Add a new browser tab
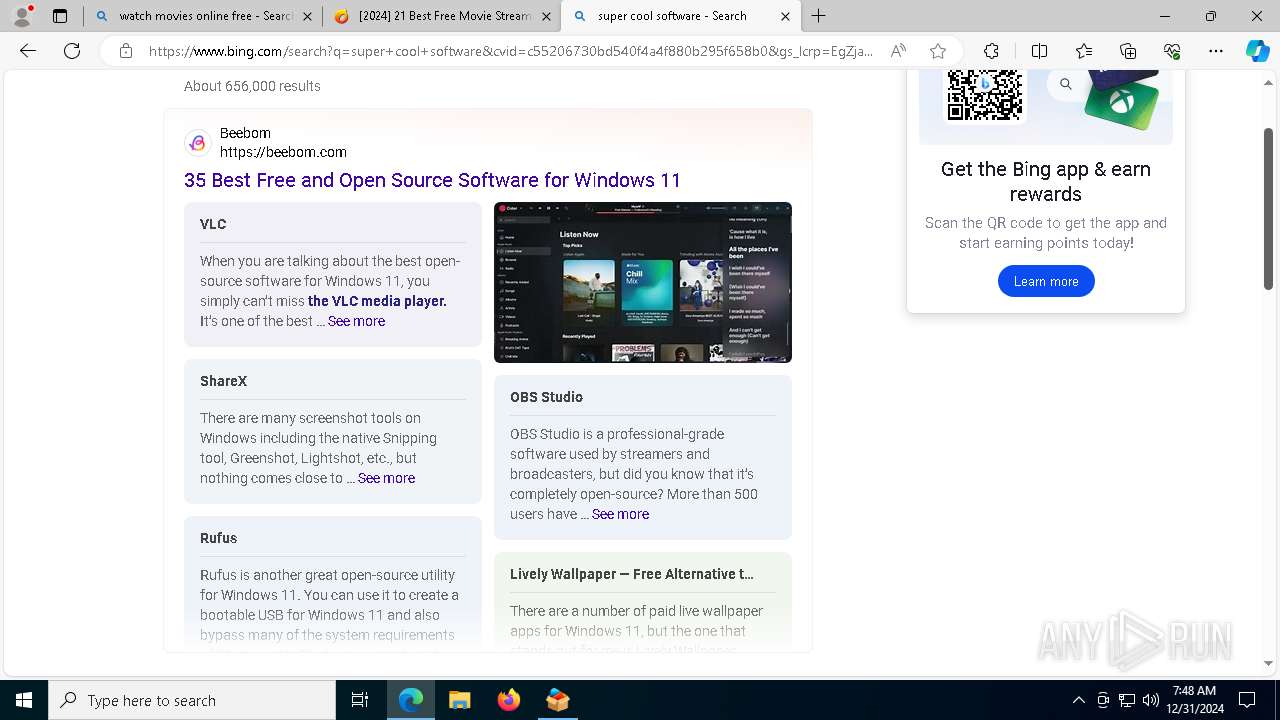The height and width of the screenshot is (720, 1280). pyautogui.click(x=819, y=16)
